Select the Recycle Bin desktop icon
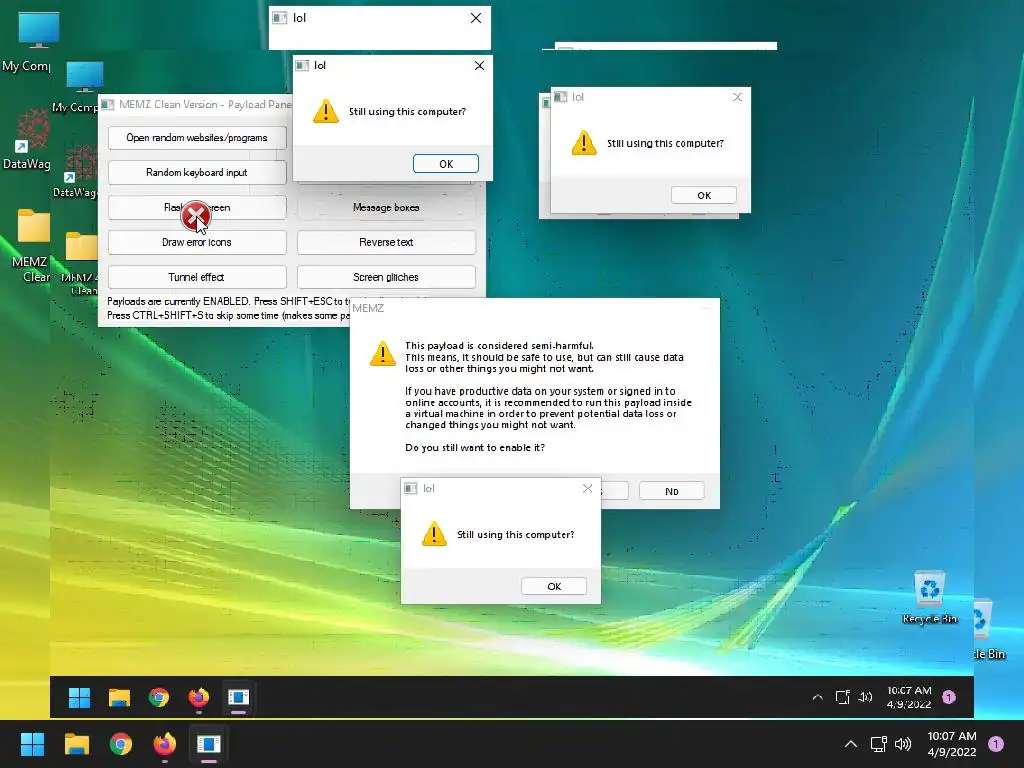Screen dimensions: 1024x768 click(x=929, y=598)
